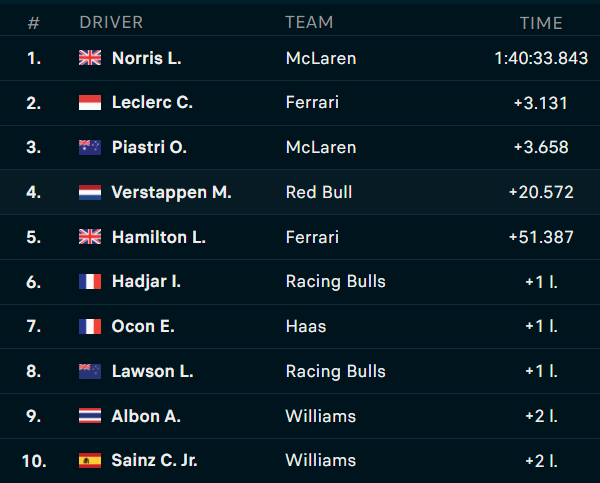Click the British flag beside Norris L.
600x483 pixels.
click(x=90, y=58)
